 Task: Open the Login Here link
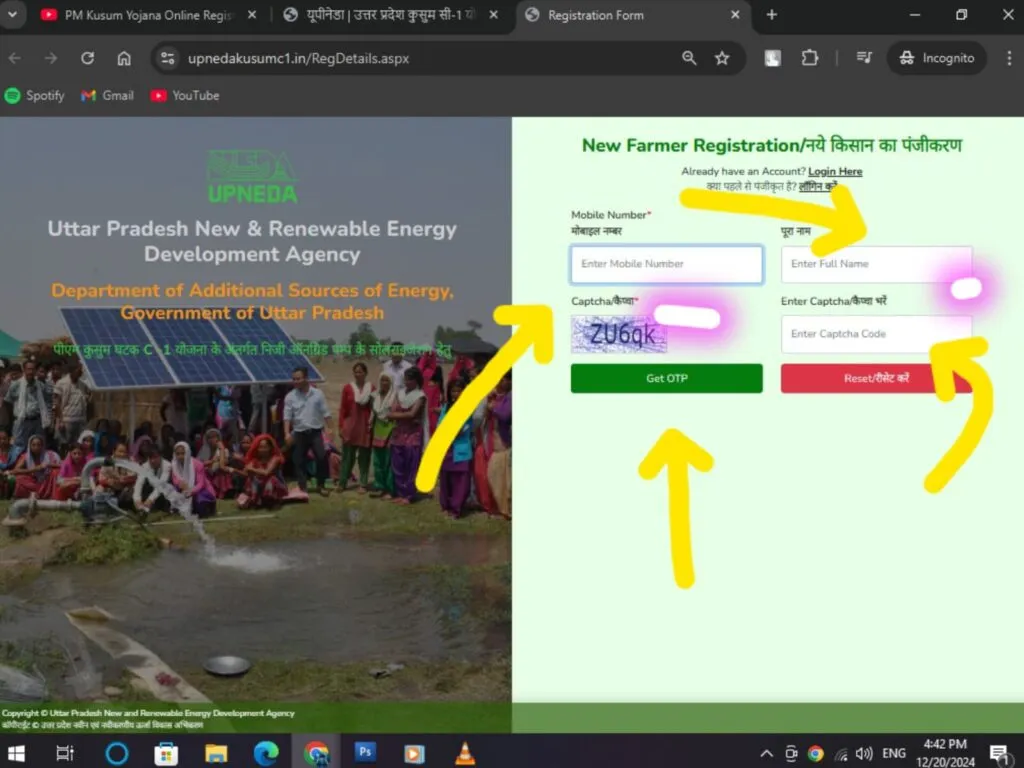pos(836,171)
